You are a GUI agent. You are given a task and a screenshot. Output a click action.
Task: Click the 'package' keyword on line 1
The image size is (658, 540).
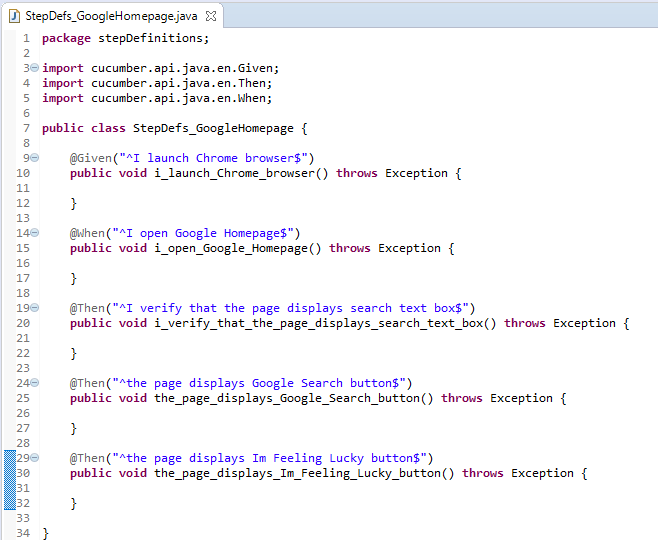point(66,39)
